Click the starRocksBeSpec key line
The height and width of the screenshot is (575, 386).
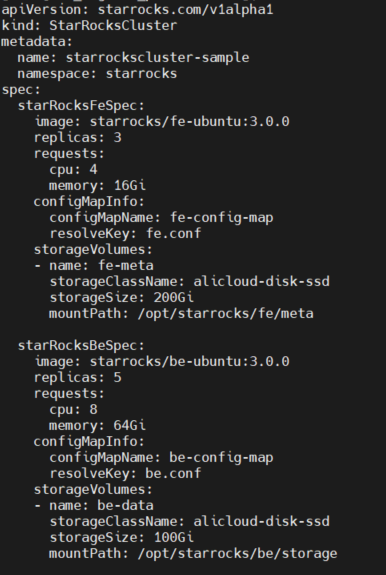[81, 345]
